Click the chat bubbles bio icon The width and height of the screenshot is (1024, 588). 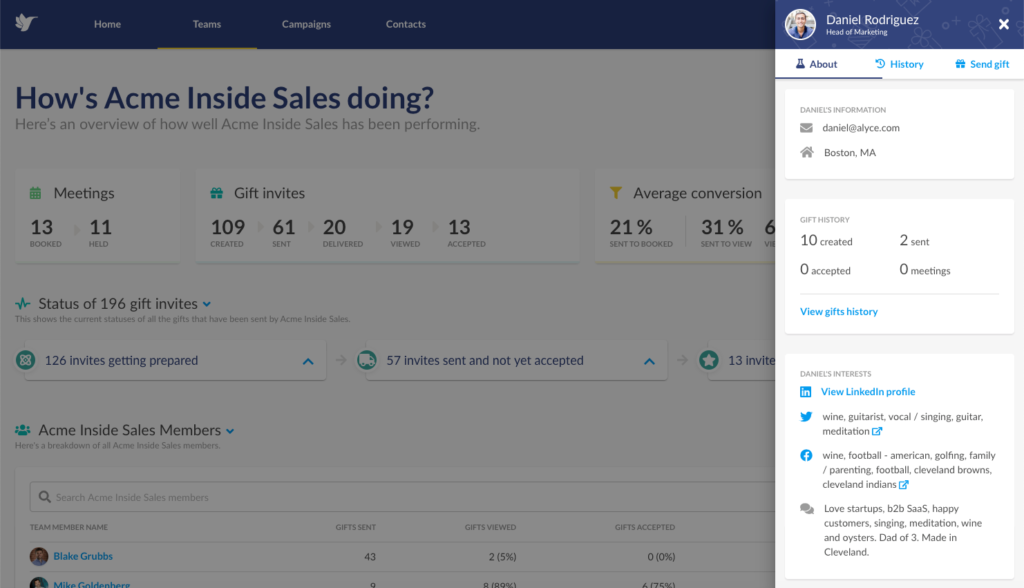click(x=807, y=509)
